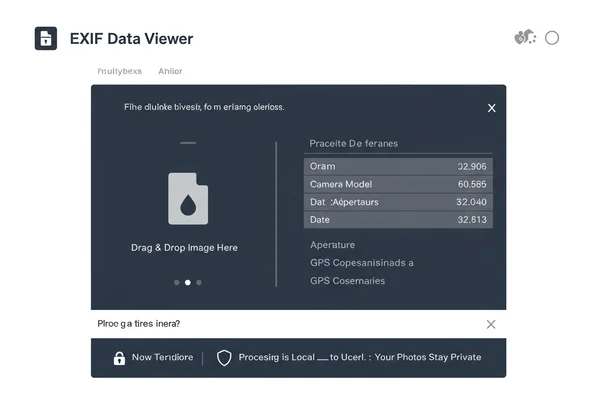Screen dimensions: 600x420
Task: Dismiss the white prompt bar with its X
Action: (x=490, y=324)
